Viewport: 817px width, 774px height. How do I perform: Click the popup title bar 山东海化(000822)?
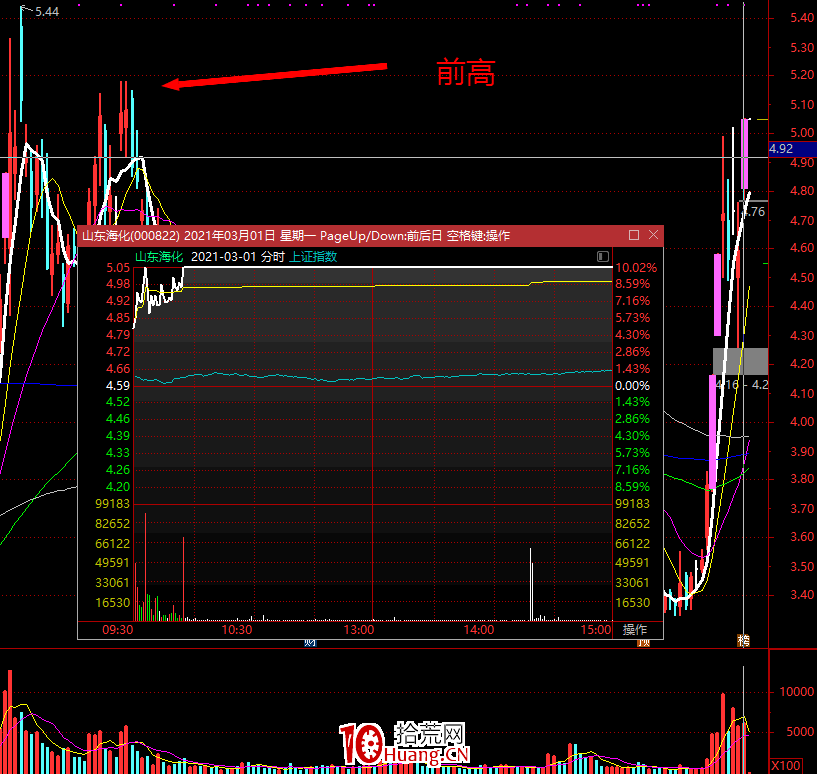point(130,235)
